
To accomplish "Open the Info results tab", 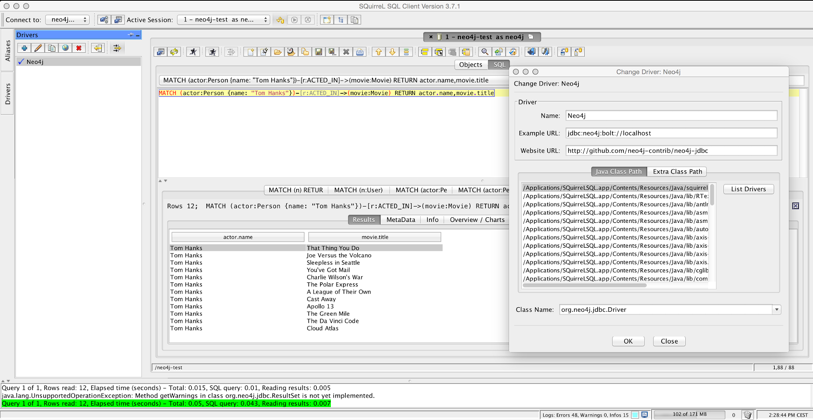I will pos(432,220).
